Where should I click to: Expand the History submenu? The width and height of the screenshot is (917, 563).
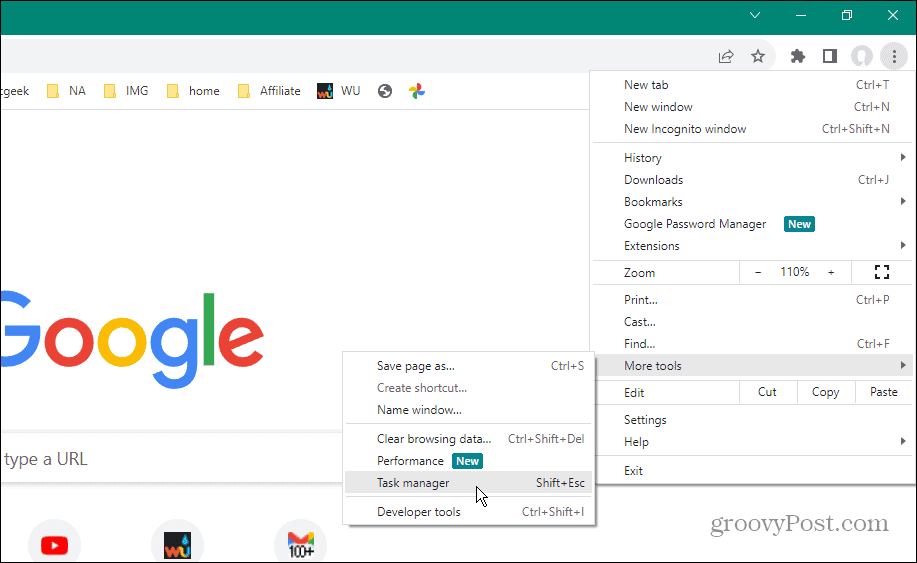752,158
